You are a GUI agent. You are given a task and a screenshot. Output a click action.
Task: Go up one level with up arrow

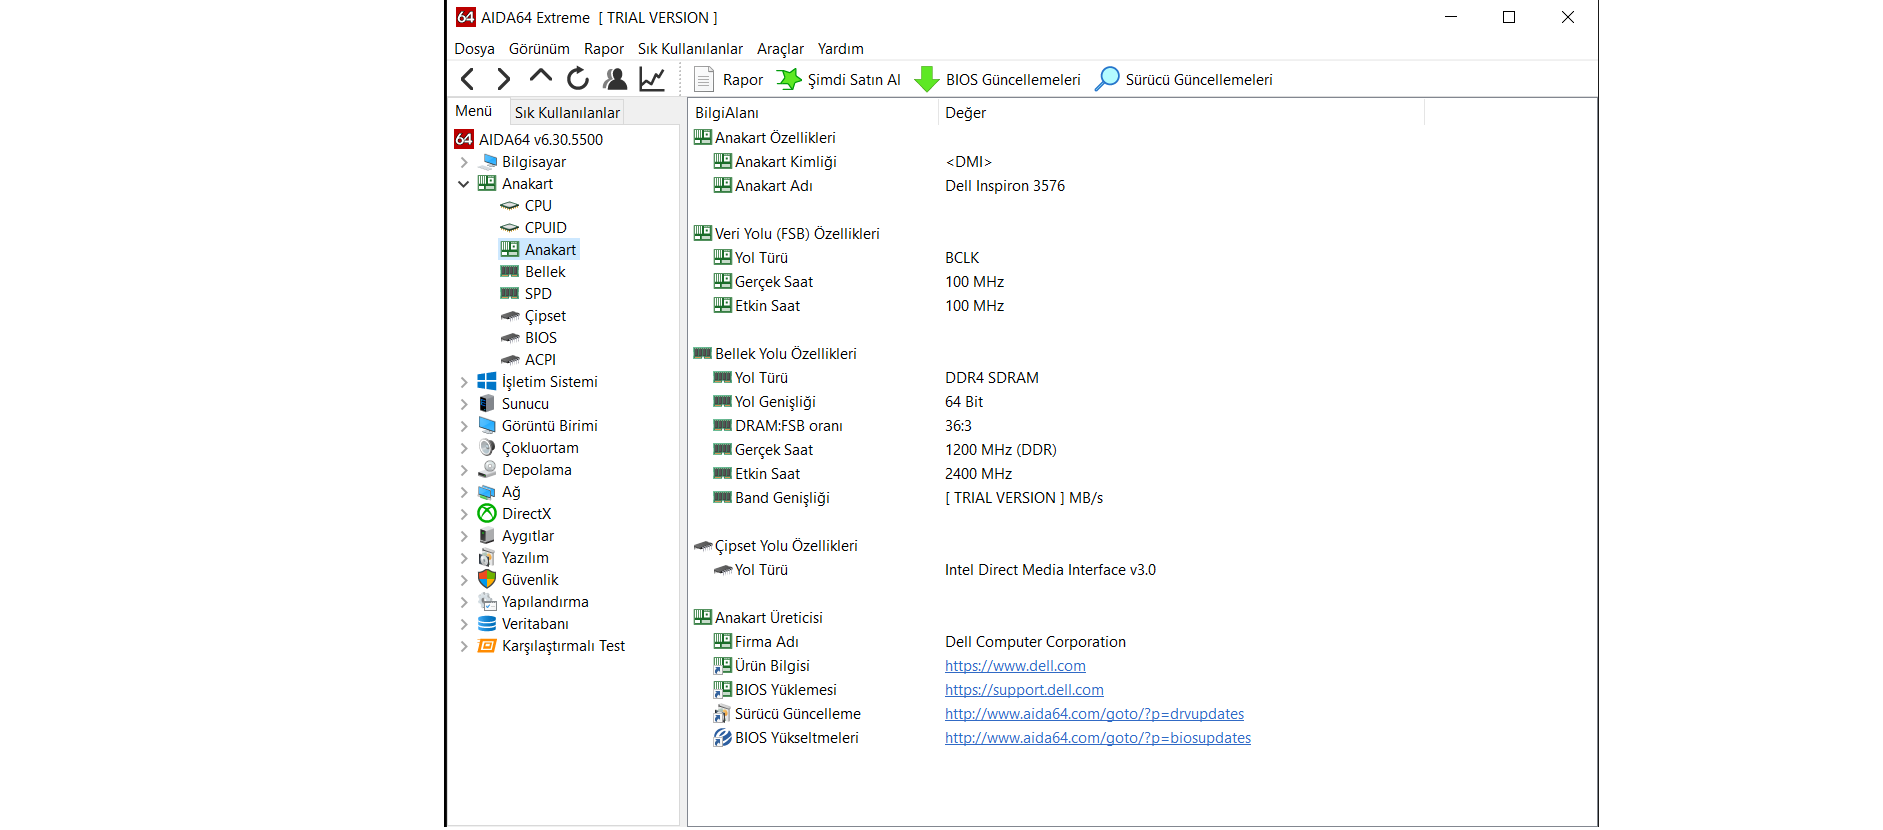click(540, 77)
